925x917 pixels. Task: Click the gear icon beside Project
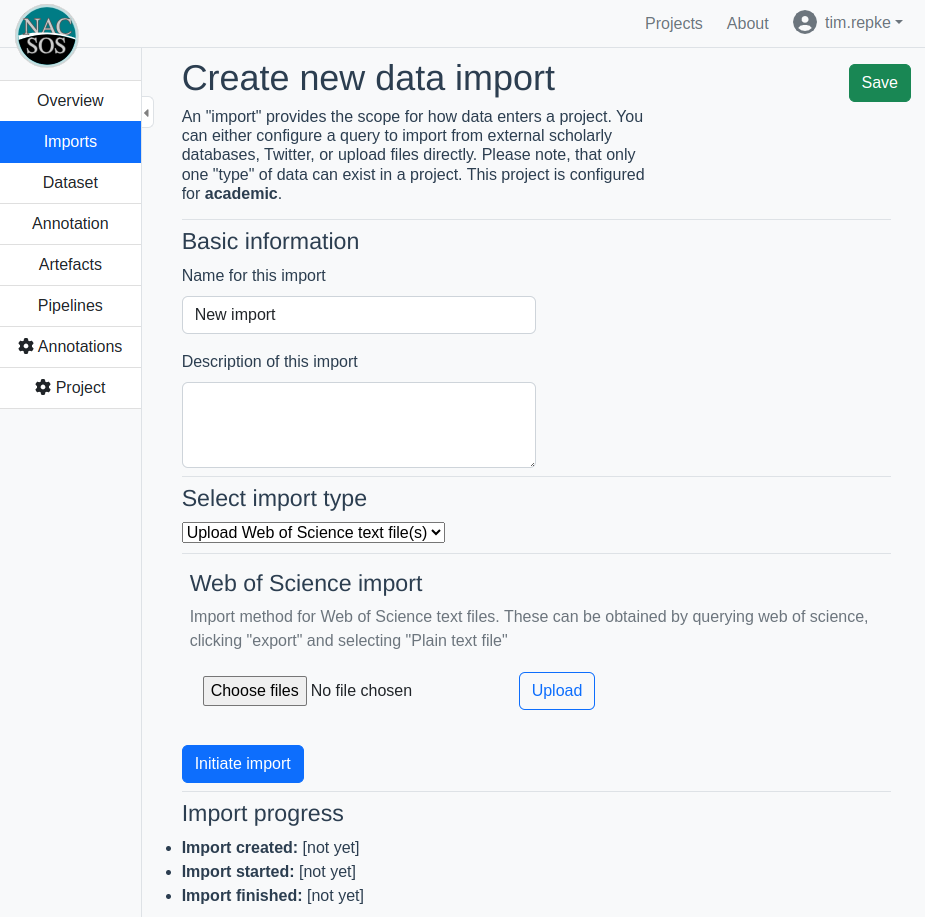tap(43, 387)
